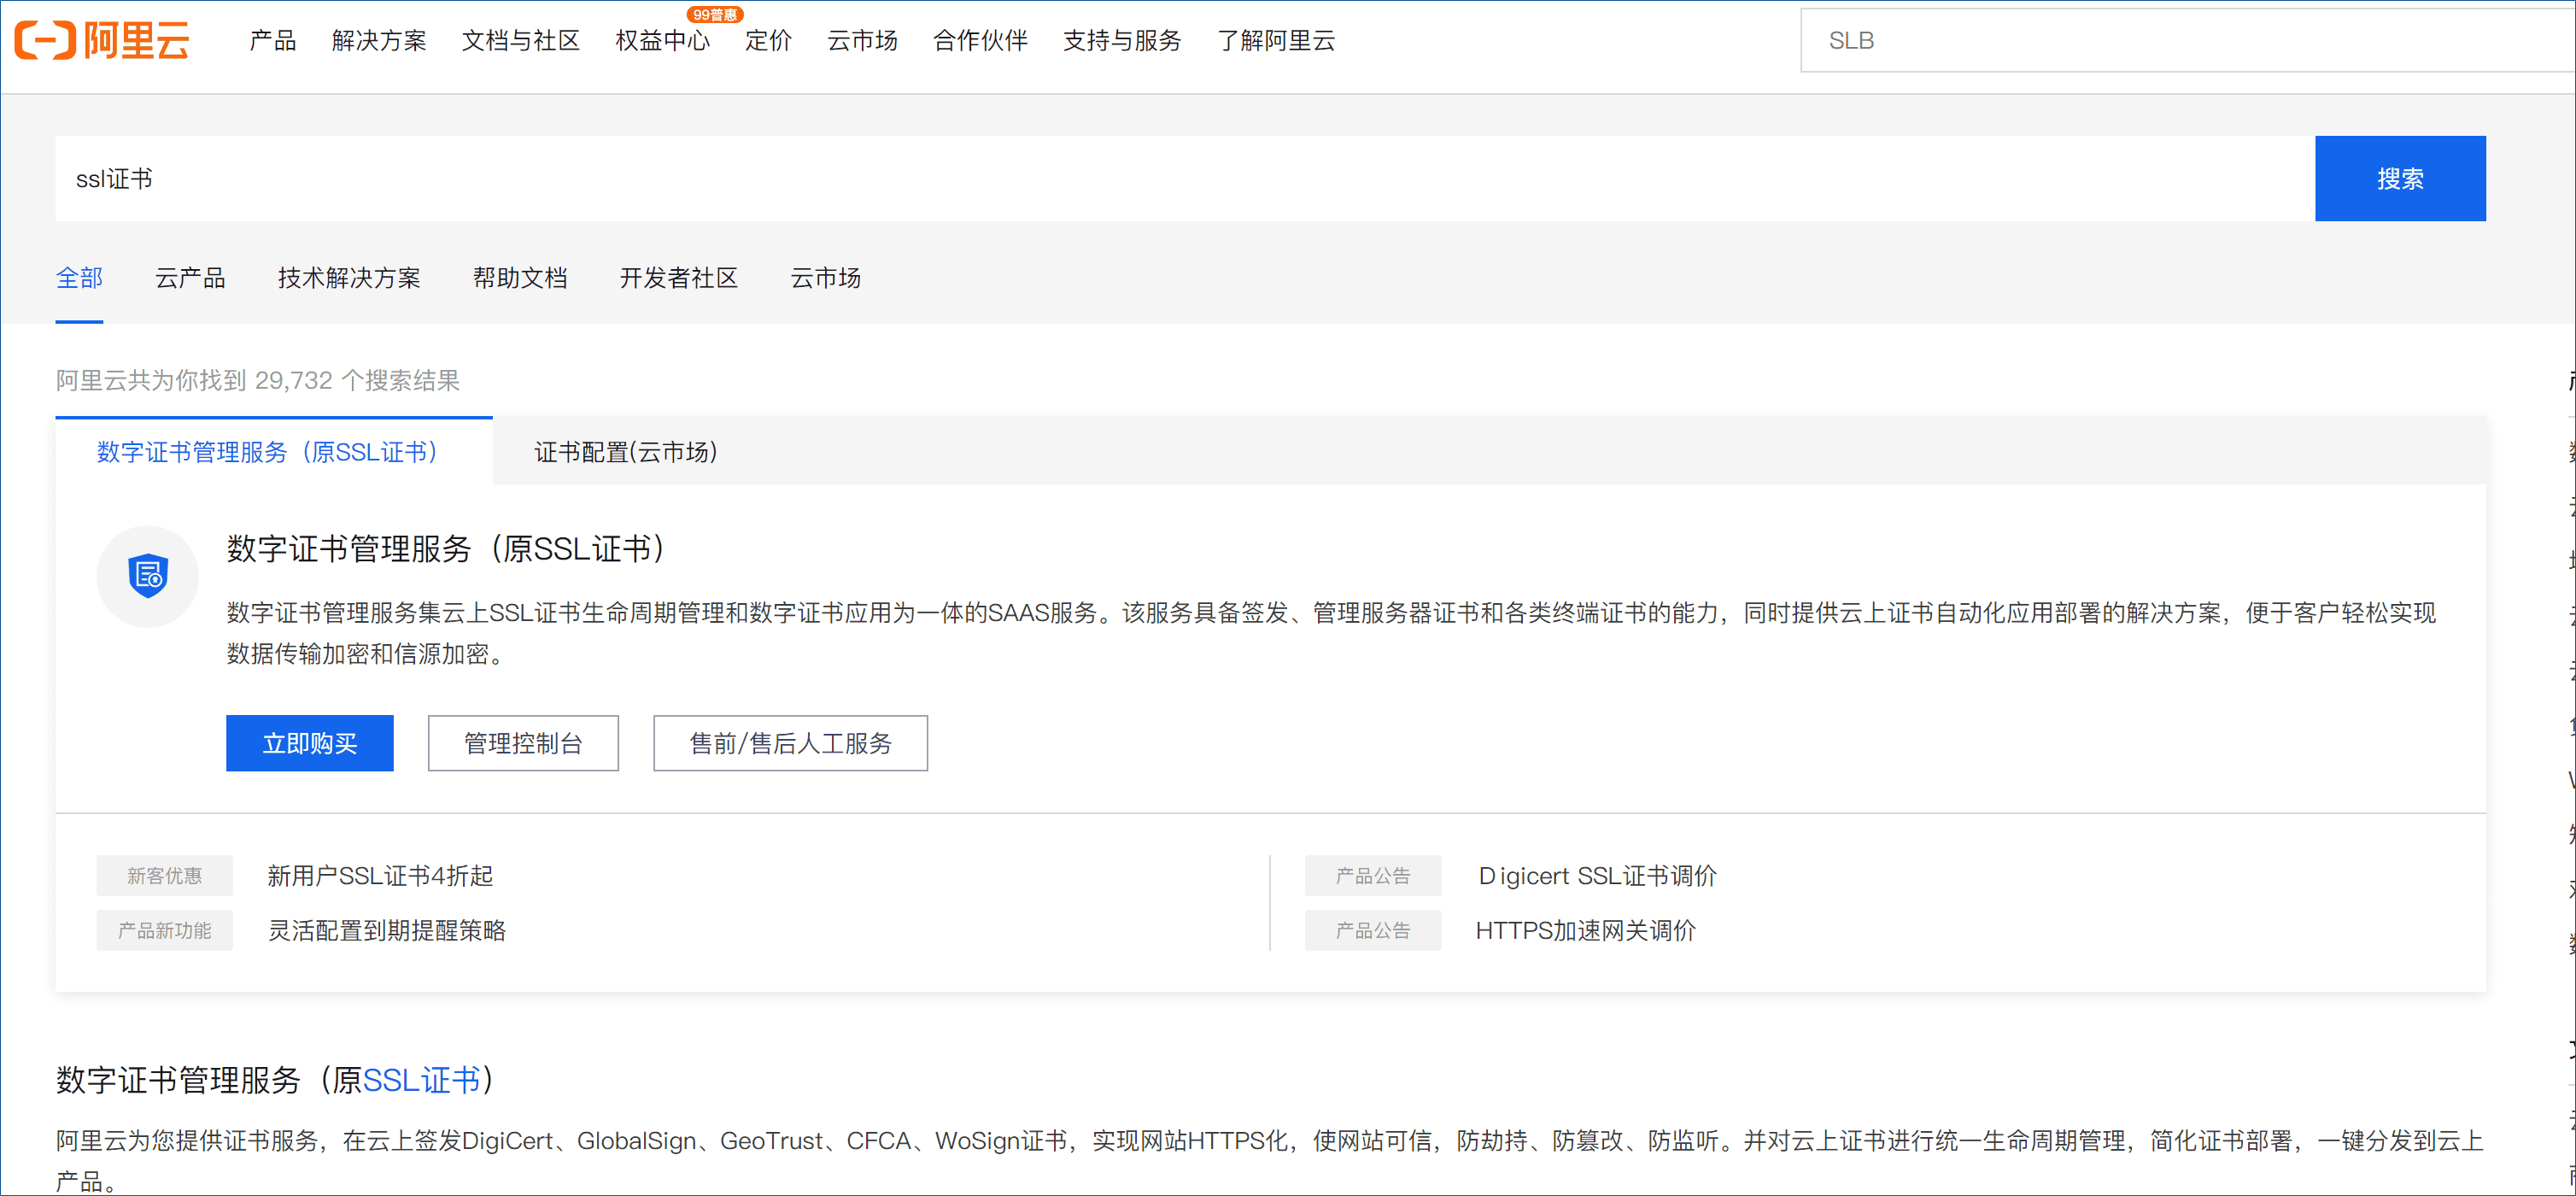Open 定价 in the top navigation
The image size is (2576, 1196).
(x=768, y=40)
